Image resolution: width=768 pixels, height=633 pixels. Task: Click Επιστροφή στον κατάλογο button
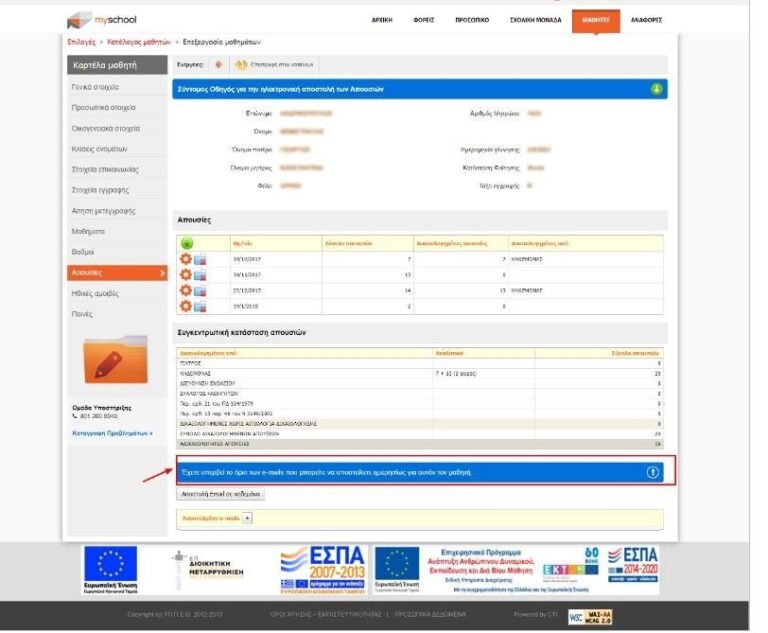tap(274, 64)
